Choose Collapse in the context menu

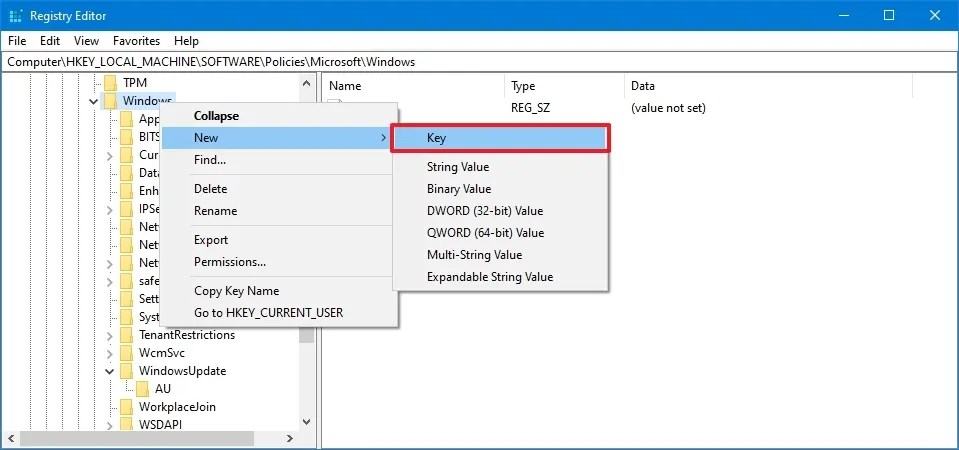[280, 116]
